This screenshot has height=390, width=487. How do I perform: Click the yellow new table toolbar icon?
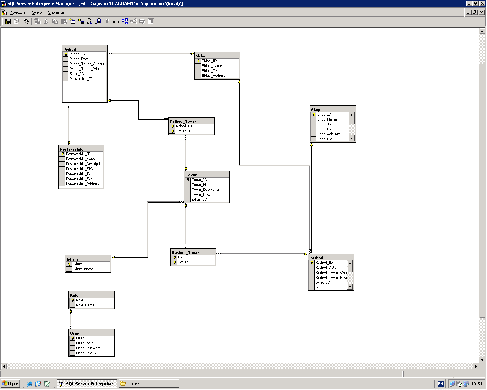(x=72, y=21)
